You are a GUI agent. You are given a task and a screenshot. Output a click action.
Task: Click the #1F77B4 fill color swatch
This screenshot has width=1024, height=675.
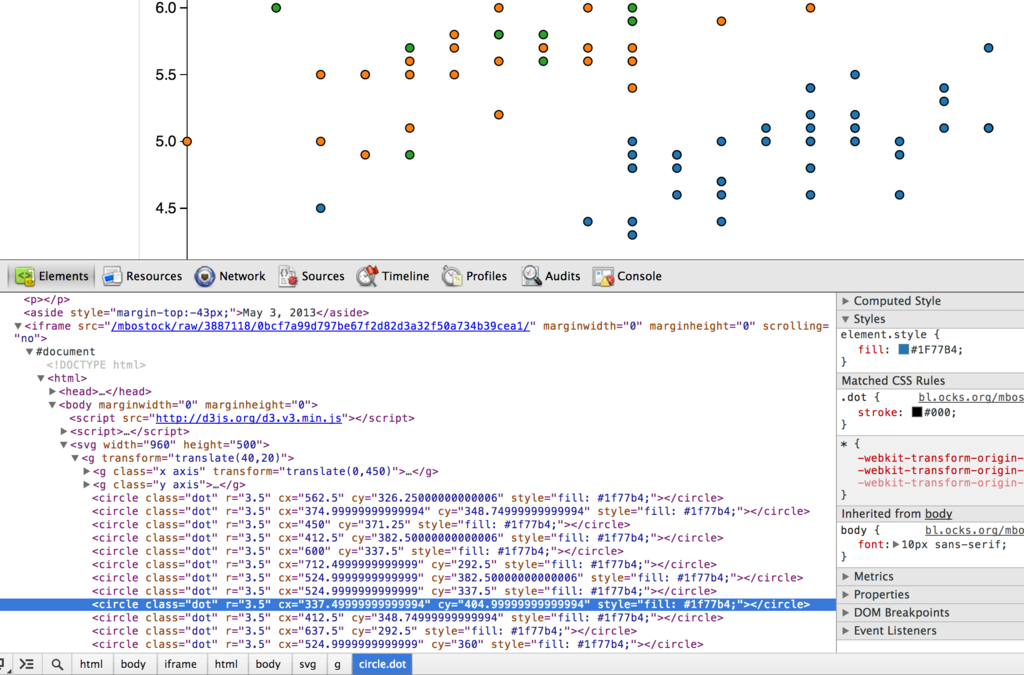tap(903, 349)
